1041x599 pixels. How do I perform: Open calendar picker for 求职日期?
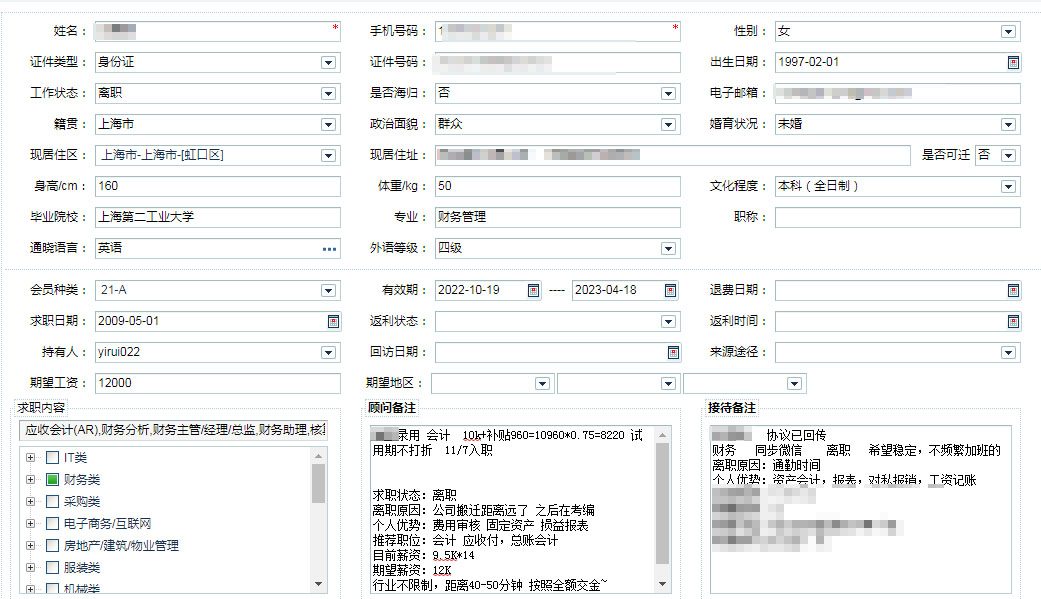333,321
